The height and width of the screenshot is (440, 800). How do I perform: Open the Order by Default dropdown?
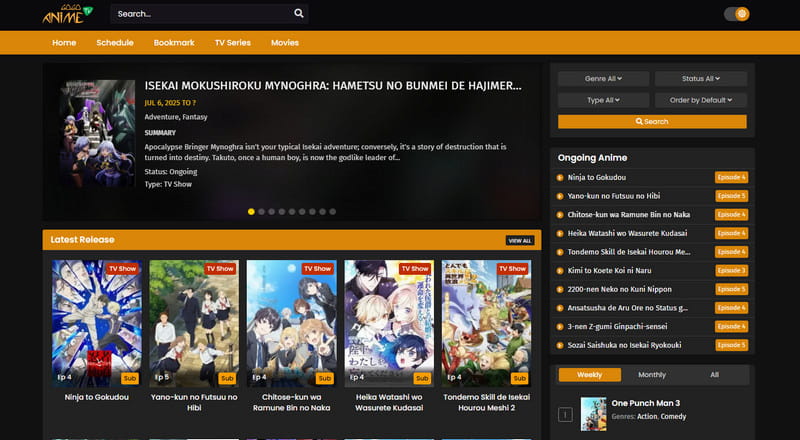(701, 100)
